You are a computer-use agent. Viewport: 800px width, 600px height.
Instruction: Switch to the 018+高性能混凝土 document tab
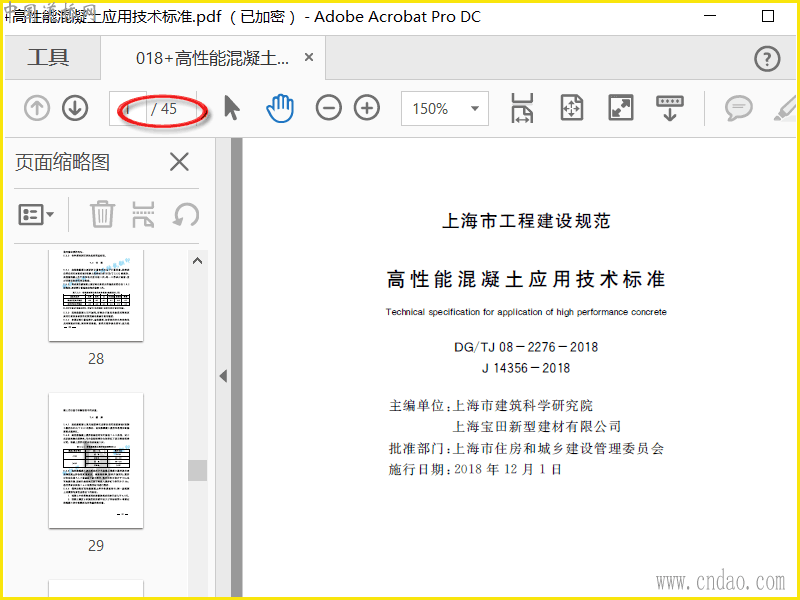tap(212, 58)
